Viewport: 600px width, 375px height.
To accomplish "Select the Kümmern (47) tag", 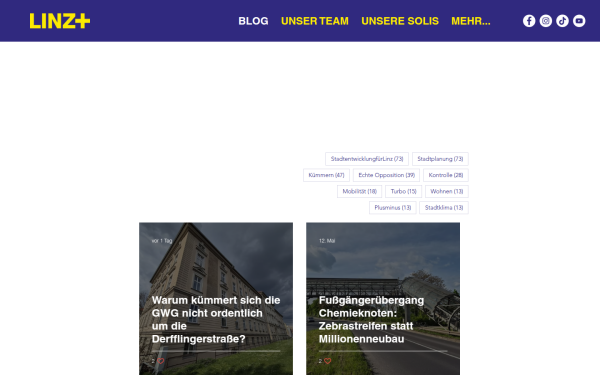I will (x=326, y=175).
